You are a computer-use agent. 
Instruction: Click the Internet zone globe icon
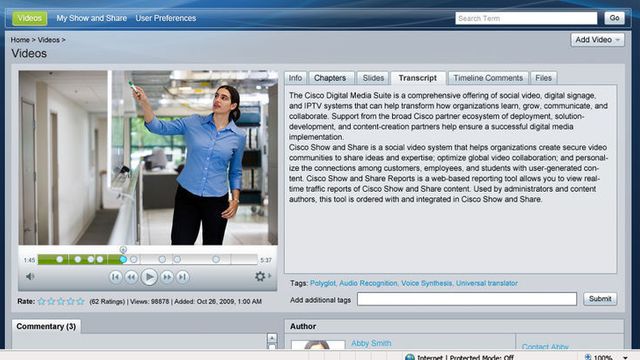pyautogui.click(x=410, y=357)
